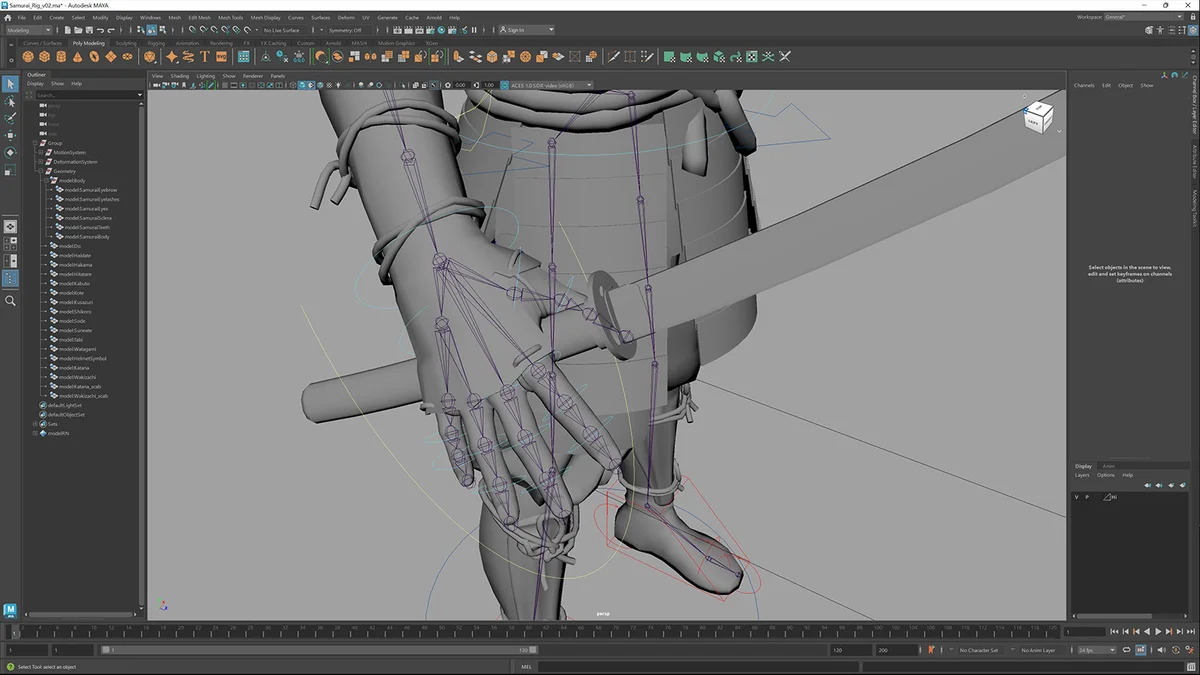Viewport: 1200px width, 675px height.
Task: Switch to the Rigging shelf tab
Action: click(156, 44)
